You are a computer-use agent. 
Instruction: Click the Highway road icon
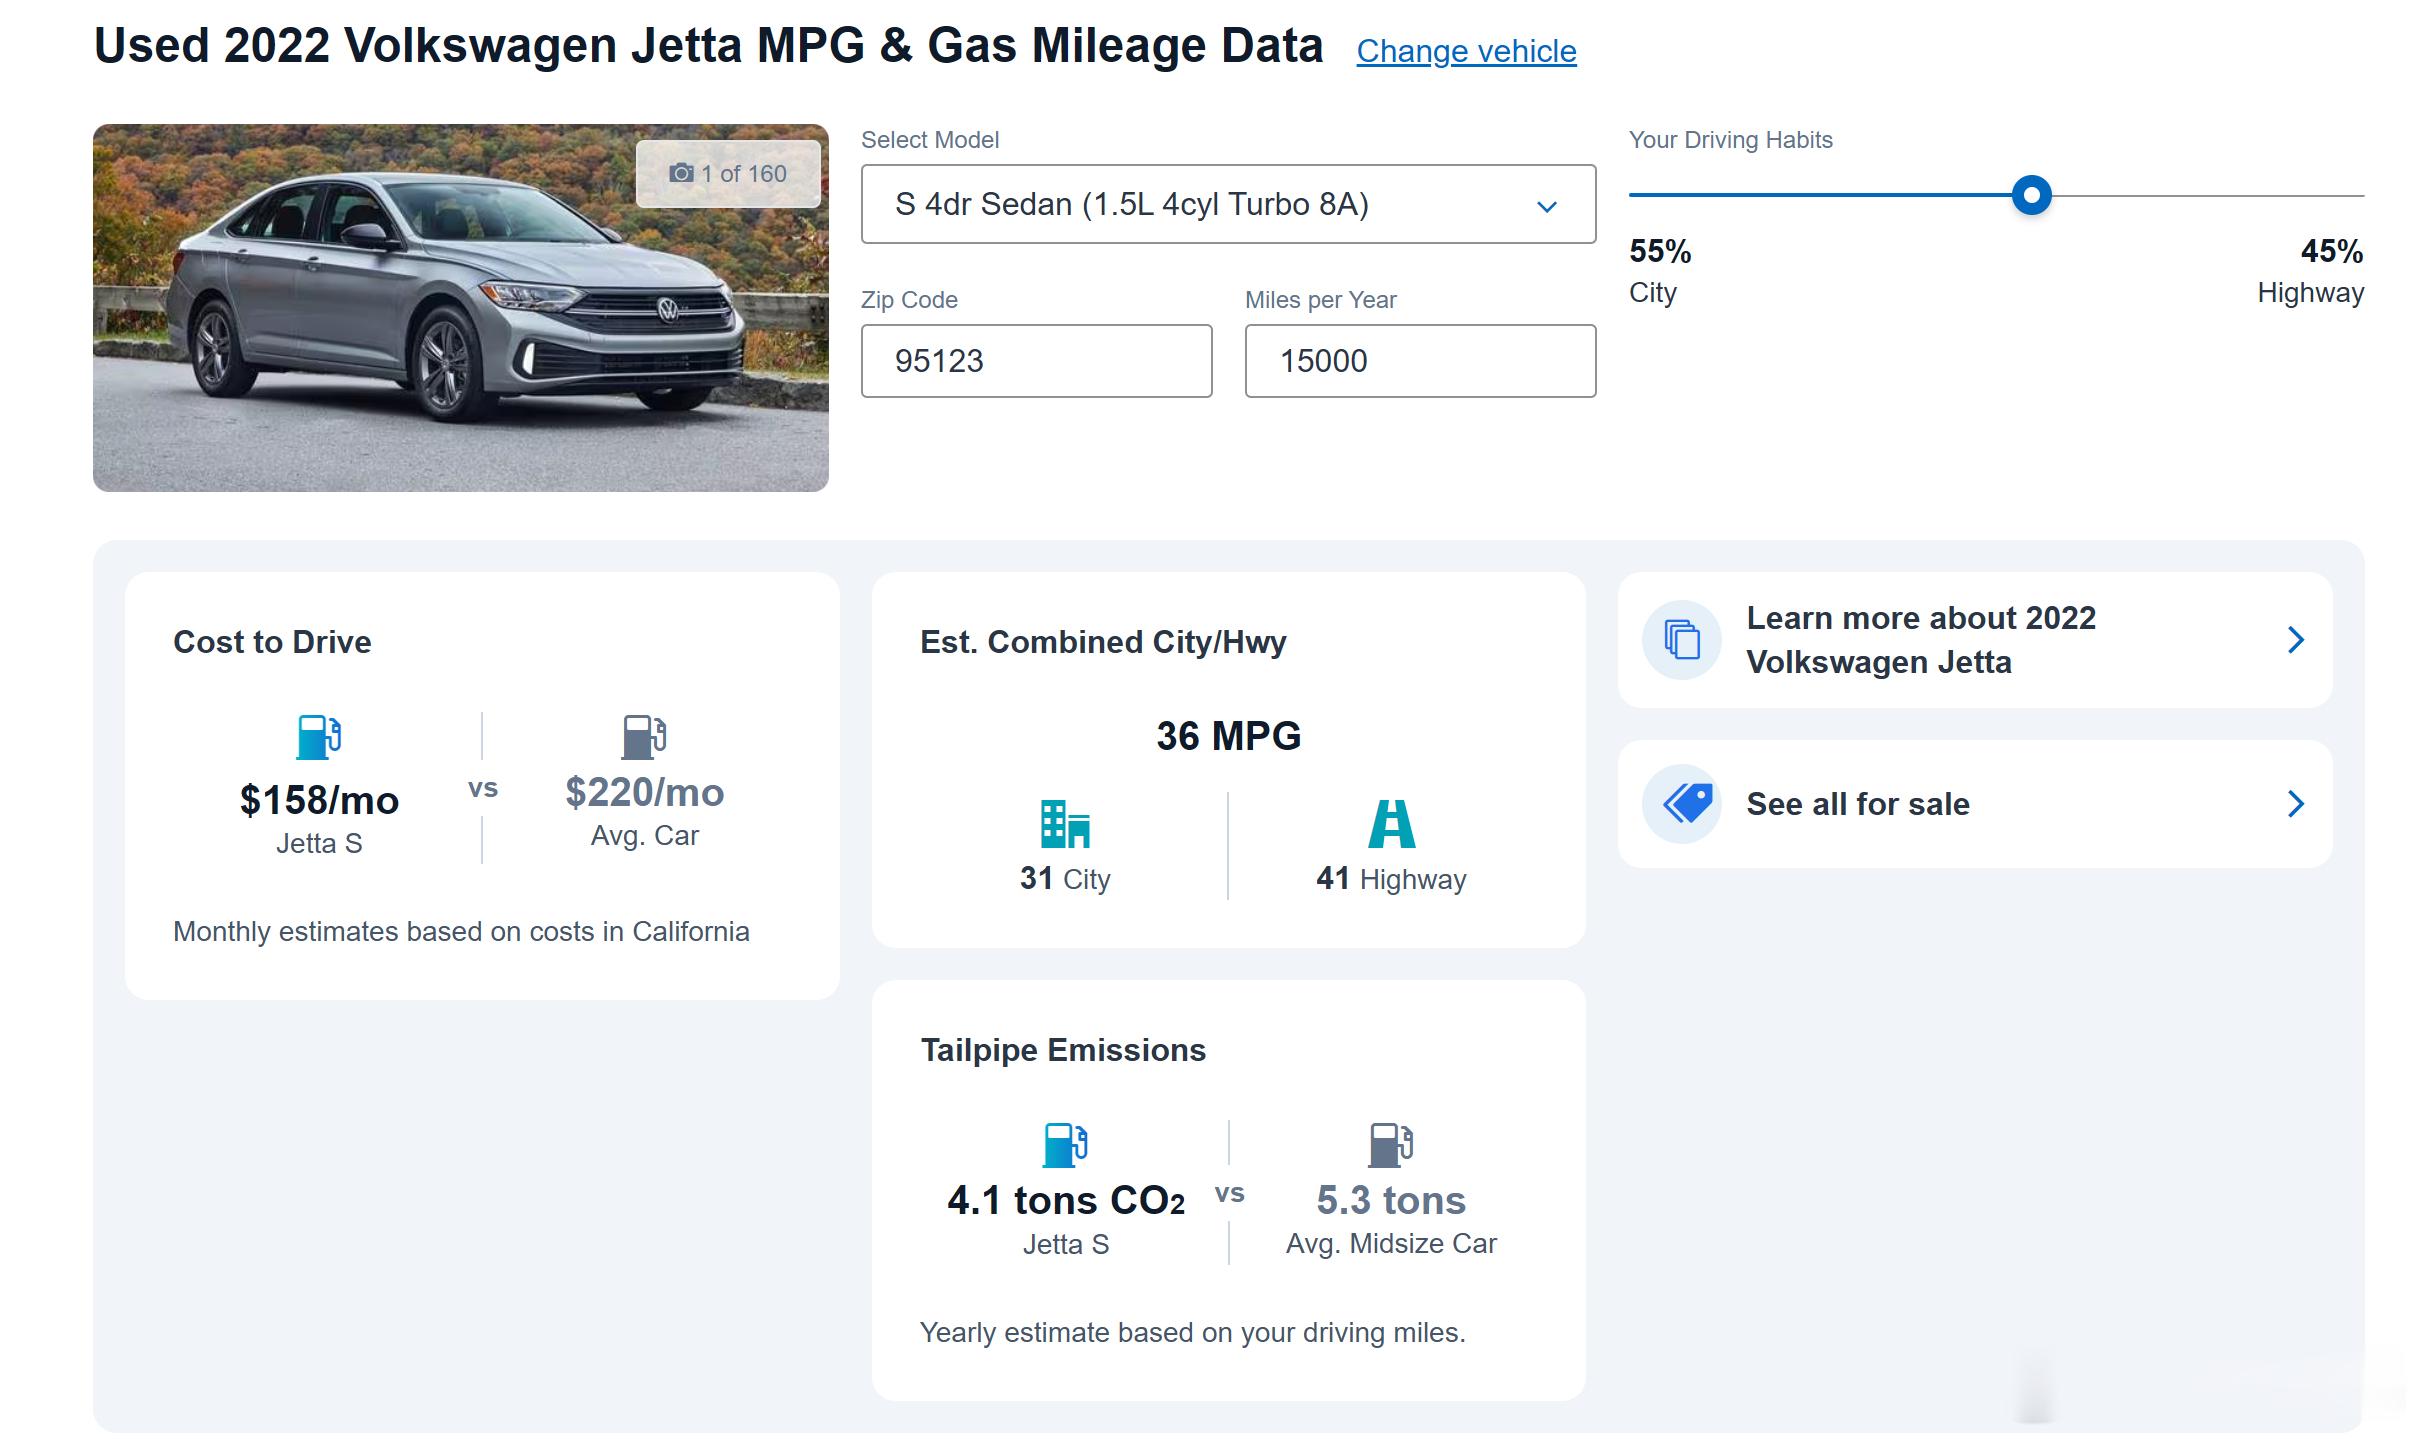click(x=1391, y=823)
